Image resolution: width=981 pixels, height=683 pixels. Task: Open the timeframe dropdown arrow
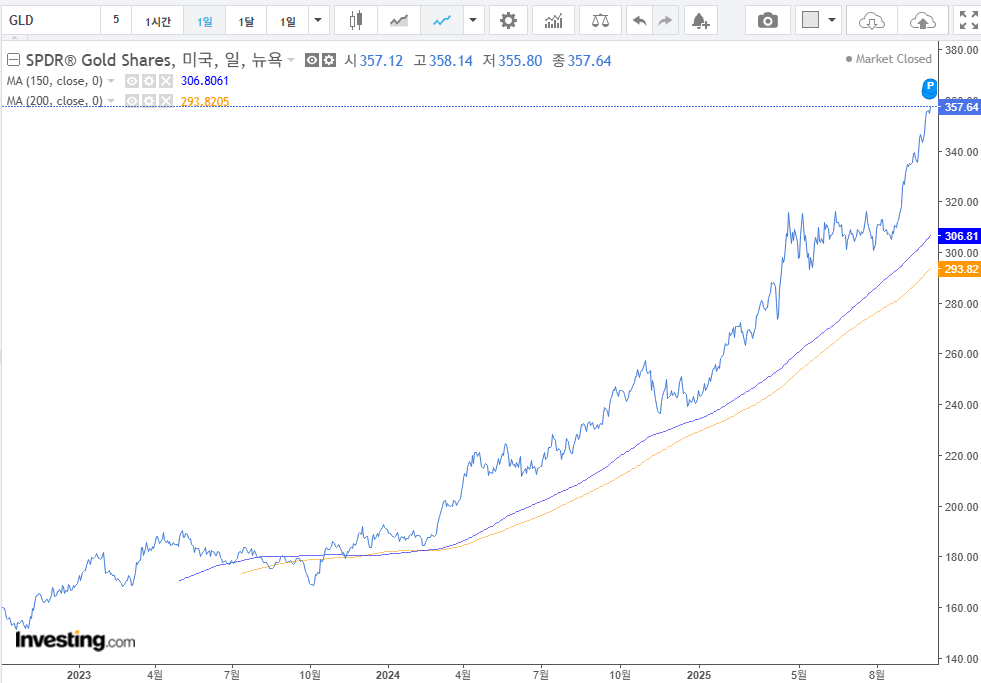point(318,21)
